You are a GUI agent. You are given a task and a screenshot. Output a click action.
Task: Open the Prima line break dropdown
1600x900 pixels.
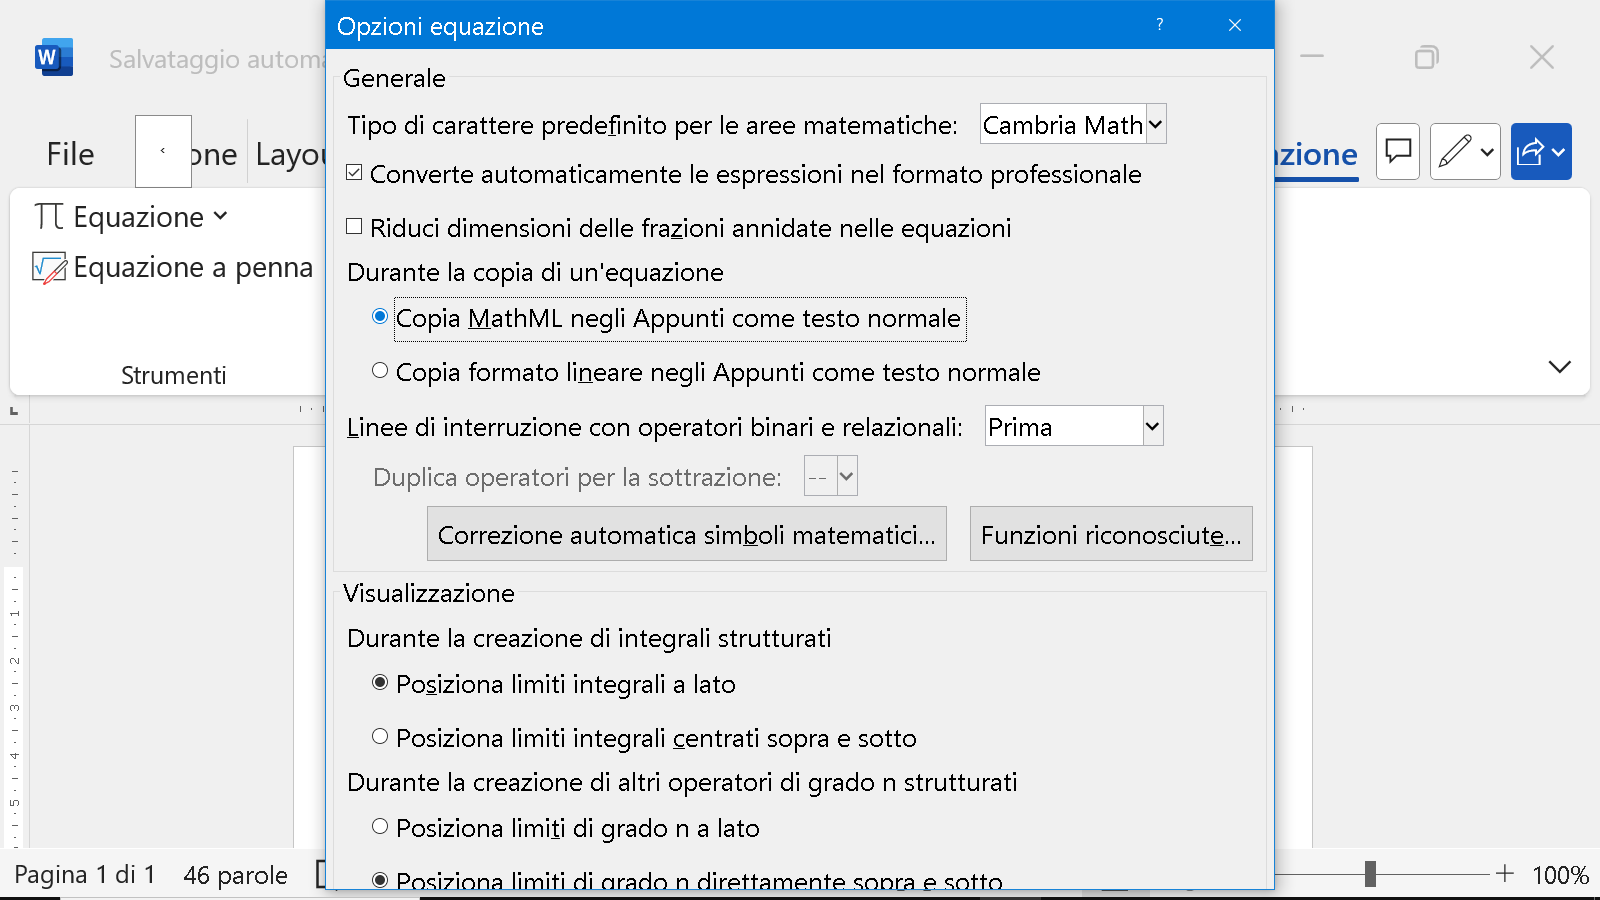pyautogui.click(x=1152, y=426)
